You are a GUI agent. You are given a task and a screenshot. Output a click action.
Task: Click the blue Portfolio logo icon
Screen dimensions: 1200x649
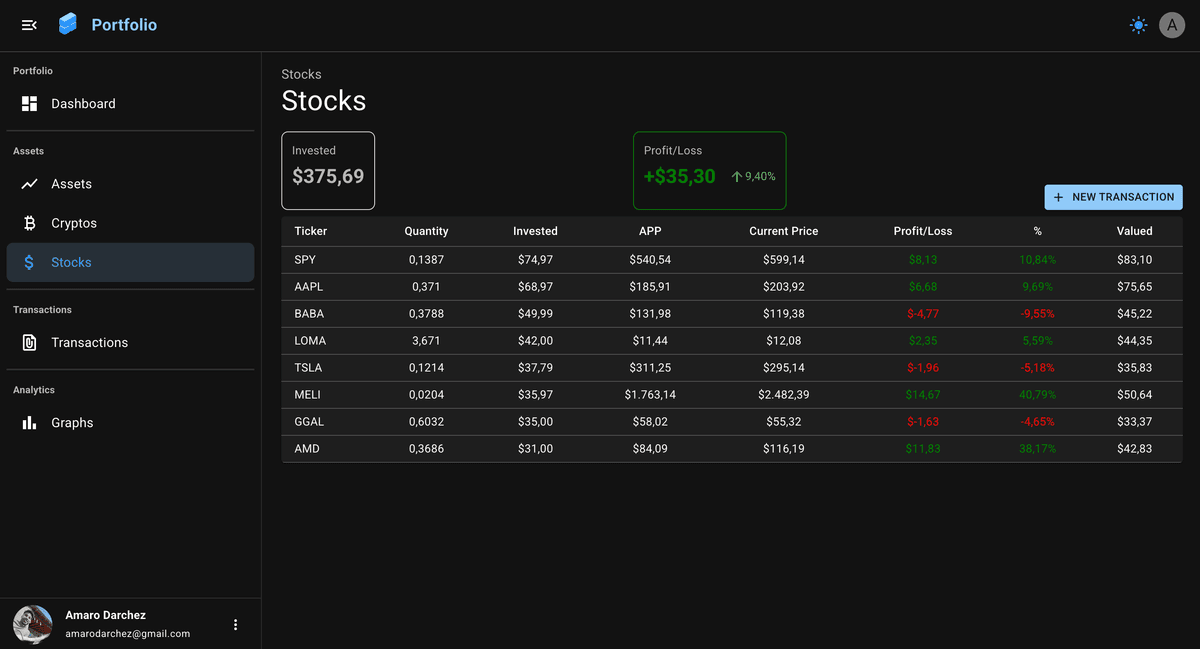click(x=68, y=24)
